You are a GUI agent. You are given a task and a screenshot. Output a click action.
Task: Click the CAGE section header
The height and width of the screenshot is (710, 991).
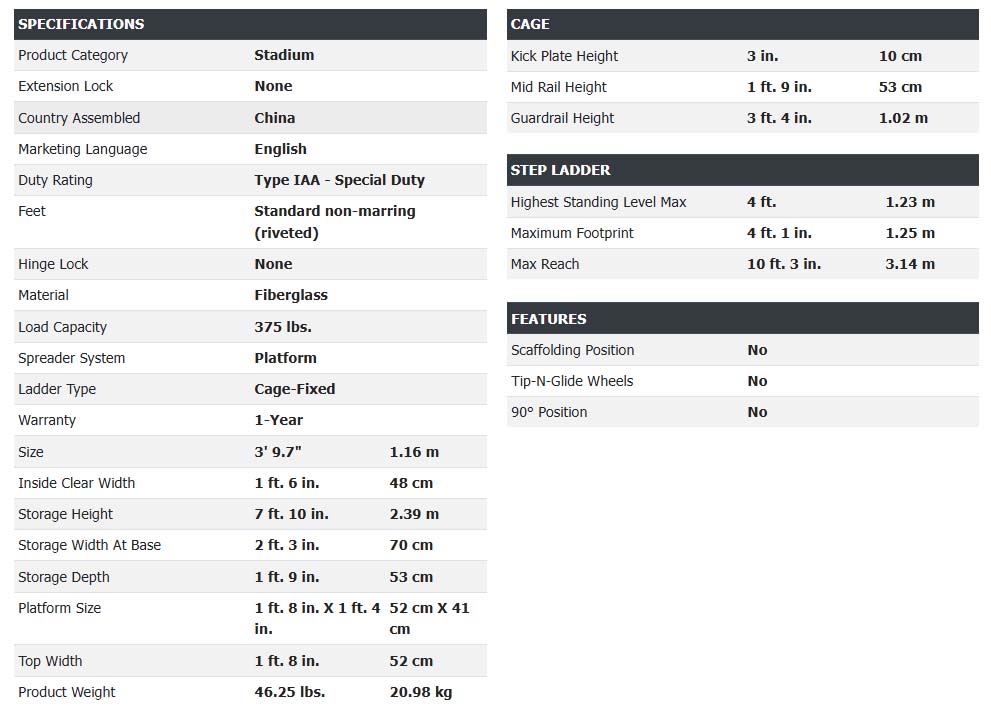coord(530,24)
